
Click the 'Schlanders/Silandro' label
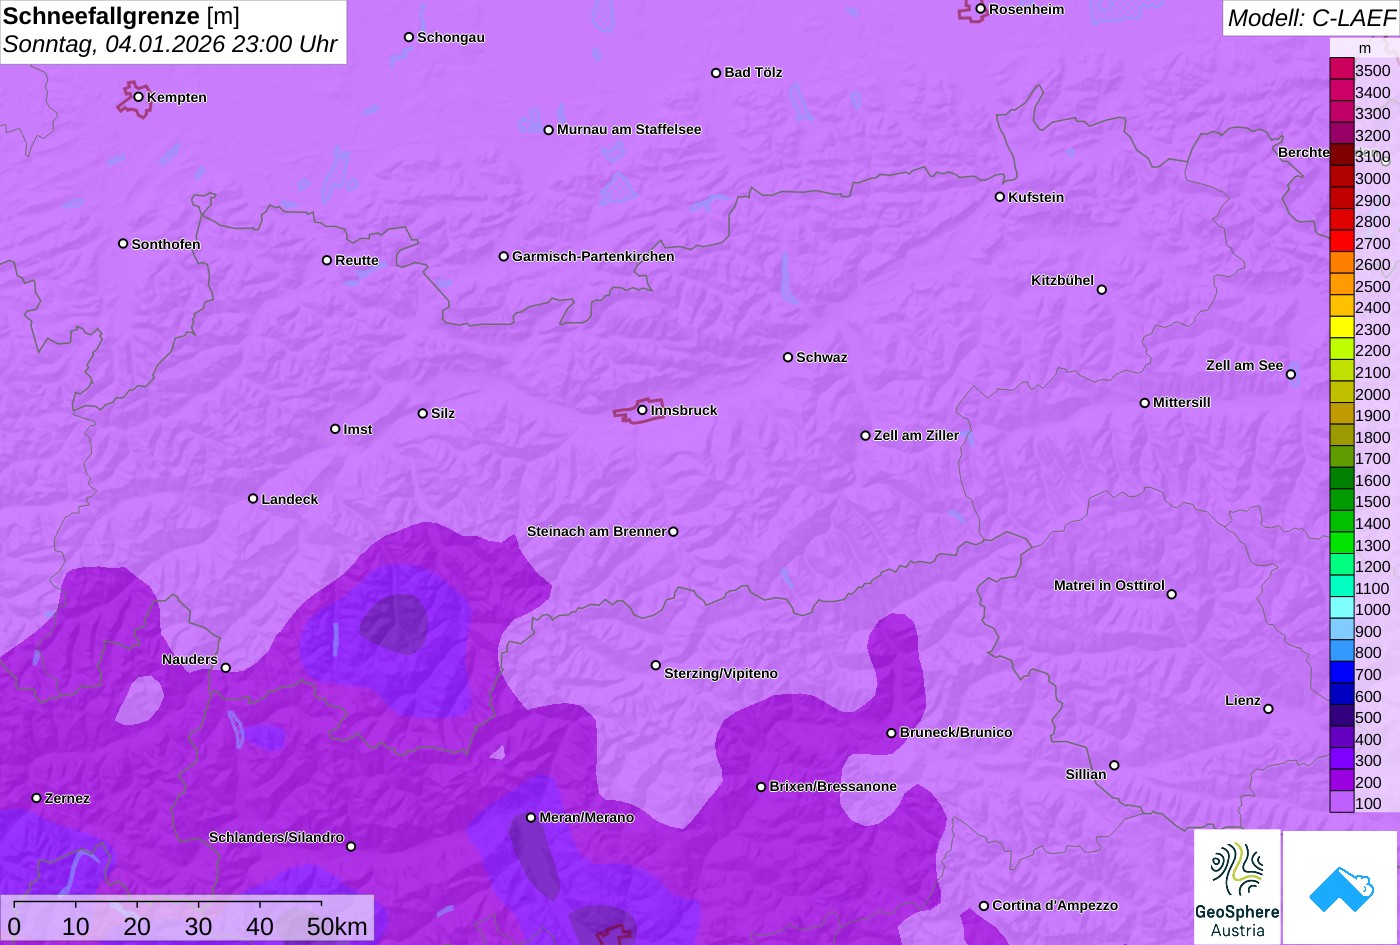click(x=276, y=838)
